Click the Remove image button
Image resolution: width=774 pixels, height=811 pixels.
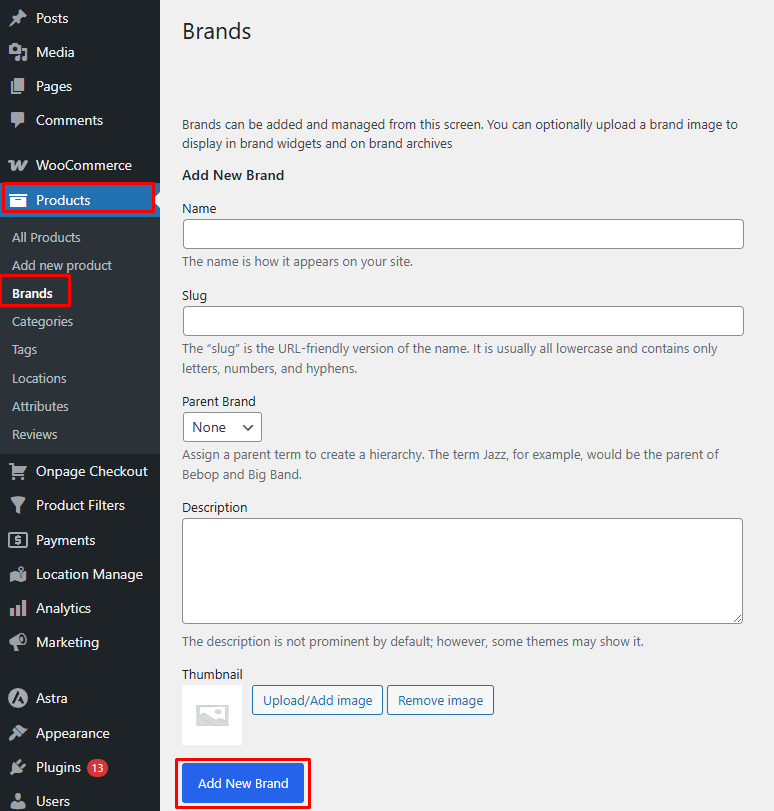(440, 700)
